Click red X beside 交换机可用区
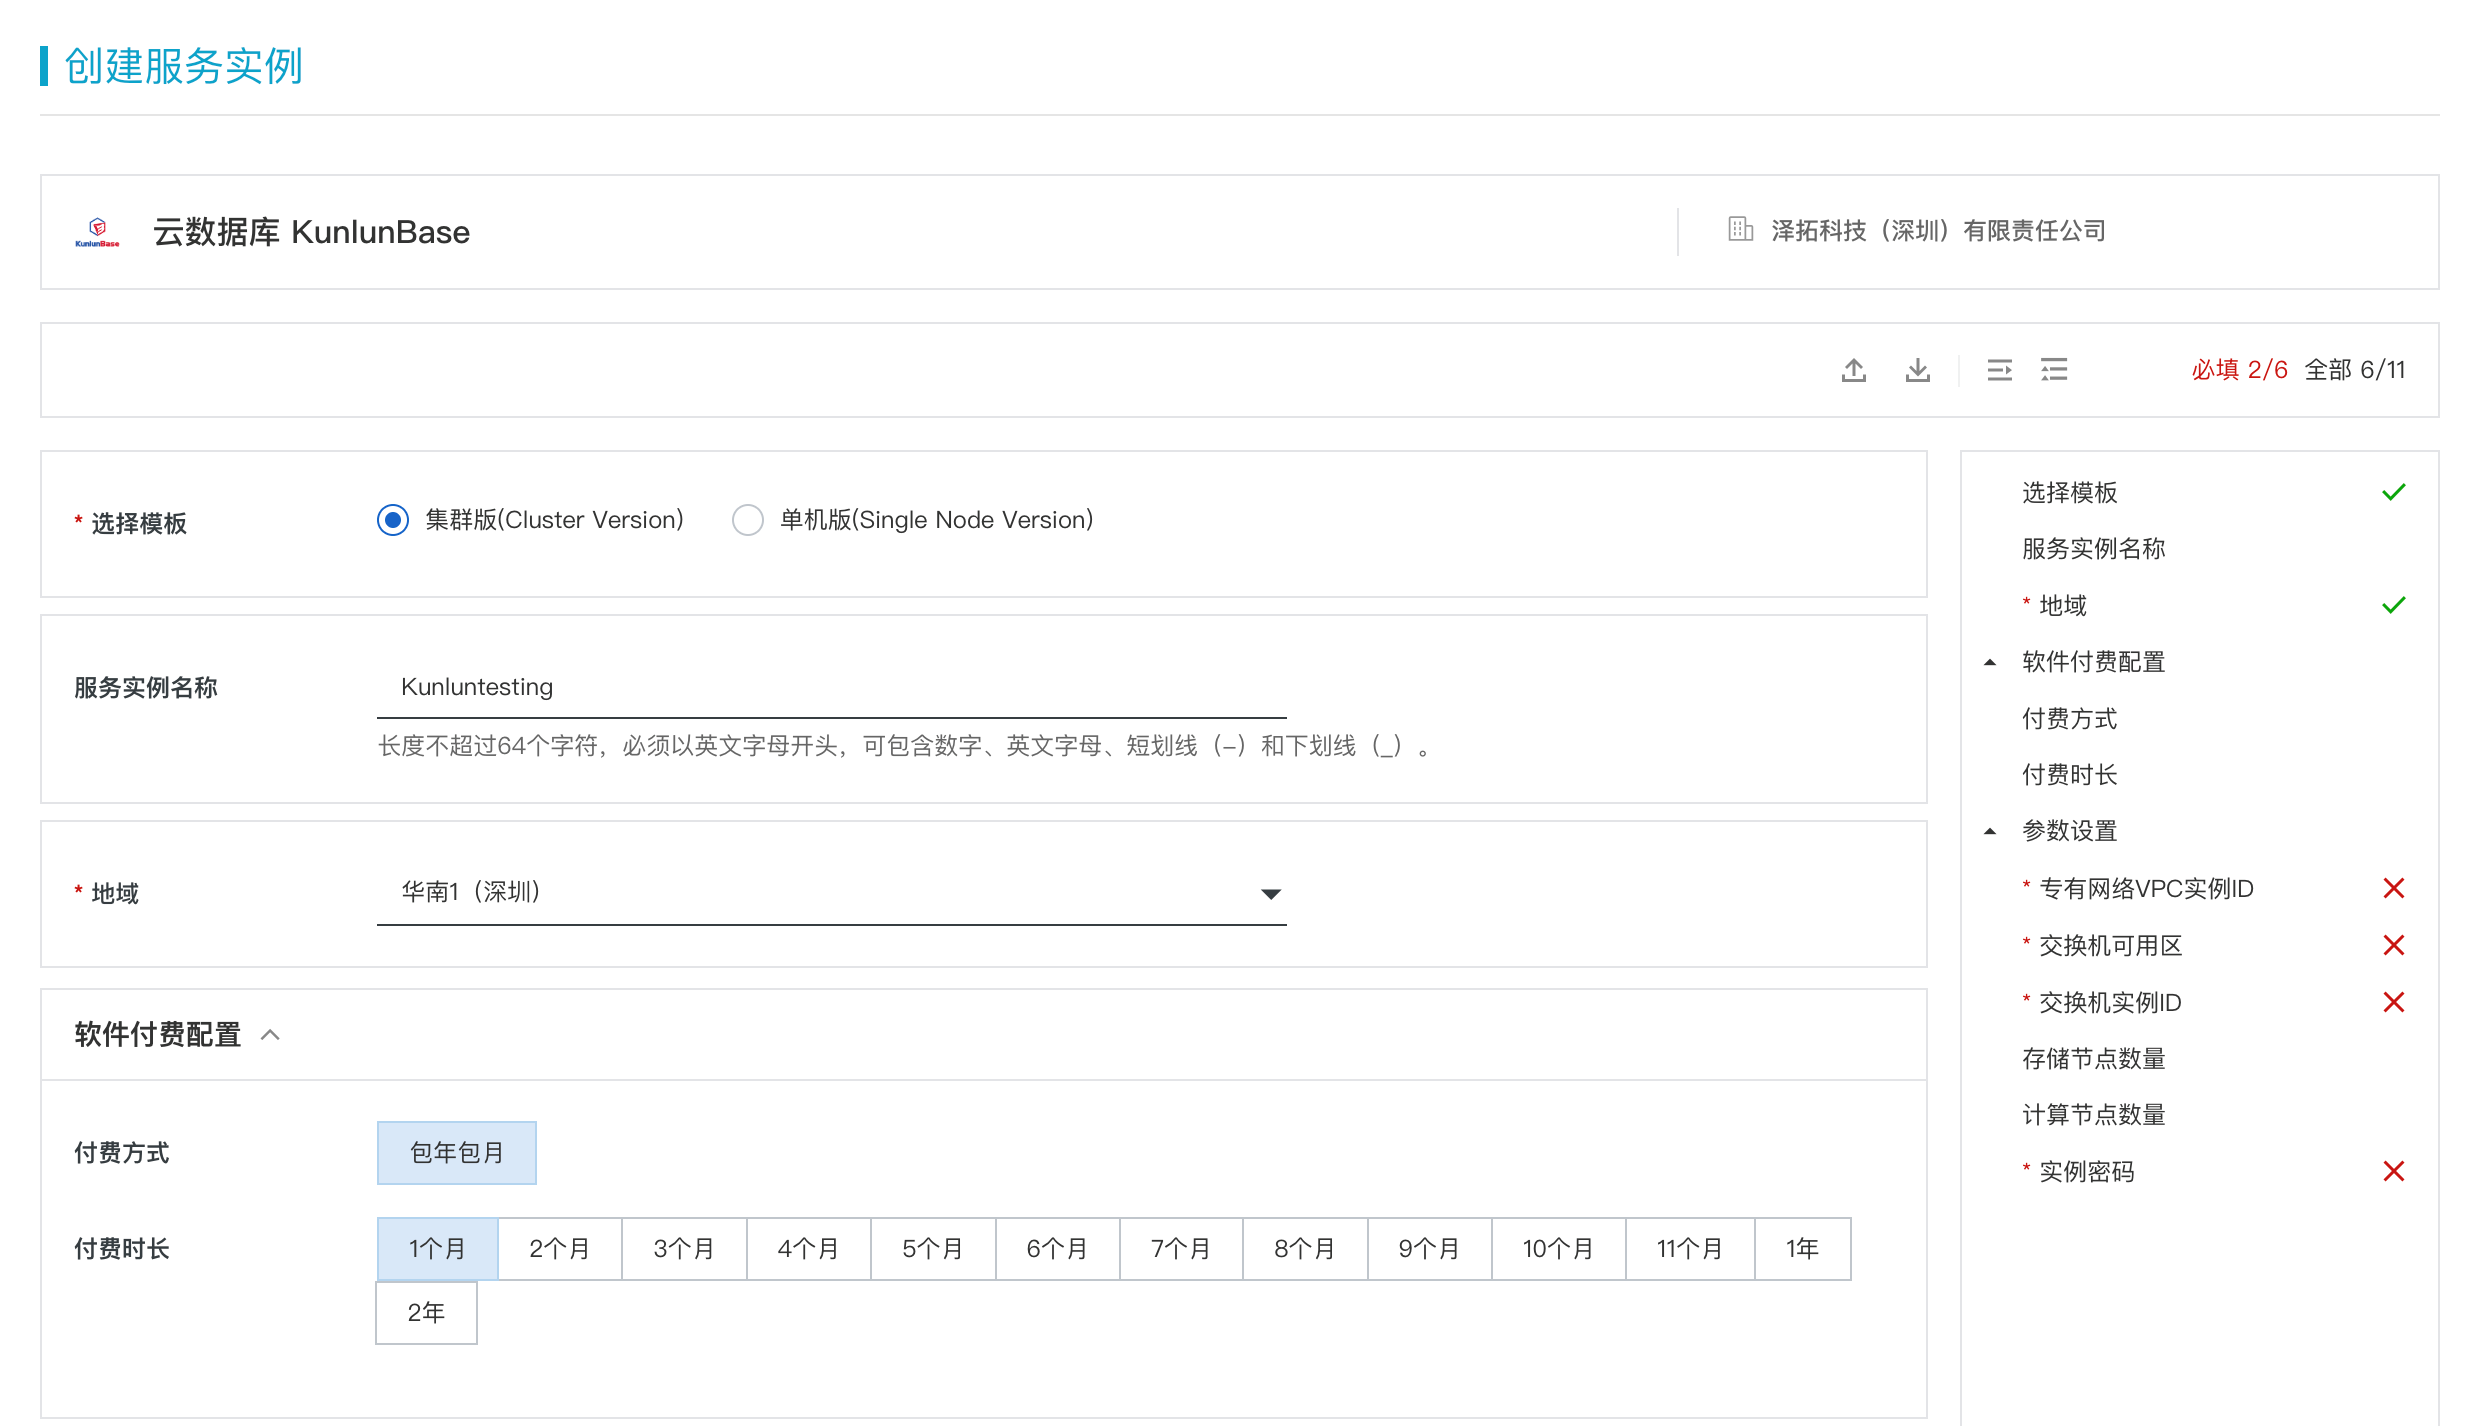Screen dimensions: 2480x1426 [x=2393, y=945]
